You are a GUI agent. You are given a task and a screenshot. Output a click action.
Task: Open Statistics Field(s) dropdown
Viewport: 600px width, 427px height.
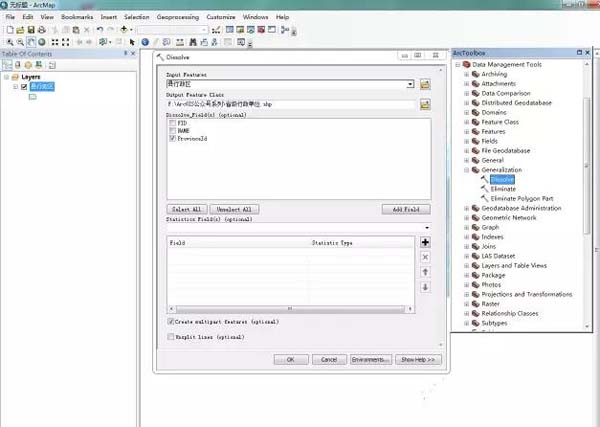(427, 228)
